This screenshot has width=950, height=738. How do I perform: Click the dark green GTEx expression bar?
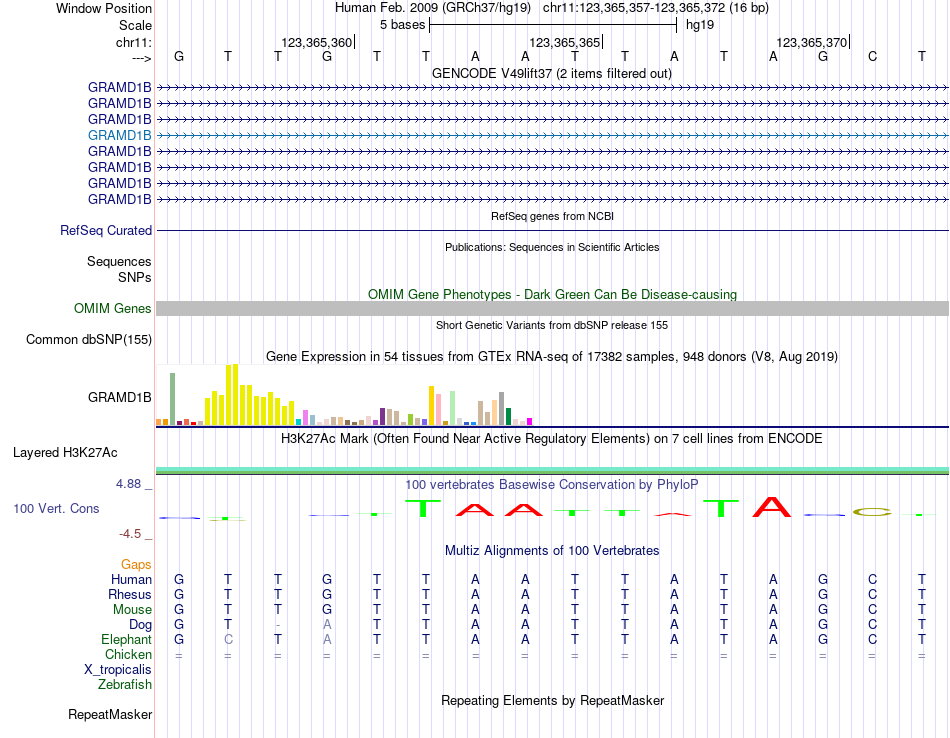pos(508,416)
